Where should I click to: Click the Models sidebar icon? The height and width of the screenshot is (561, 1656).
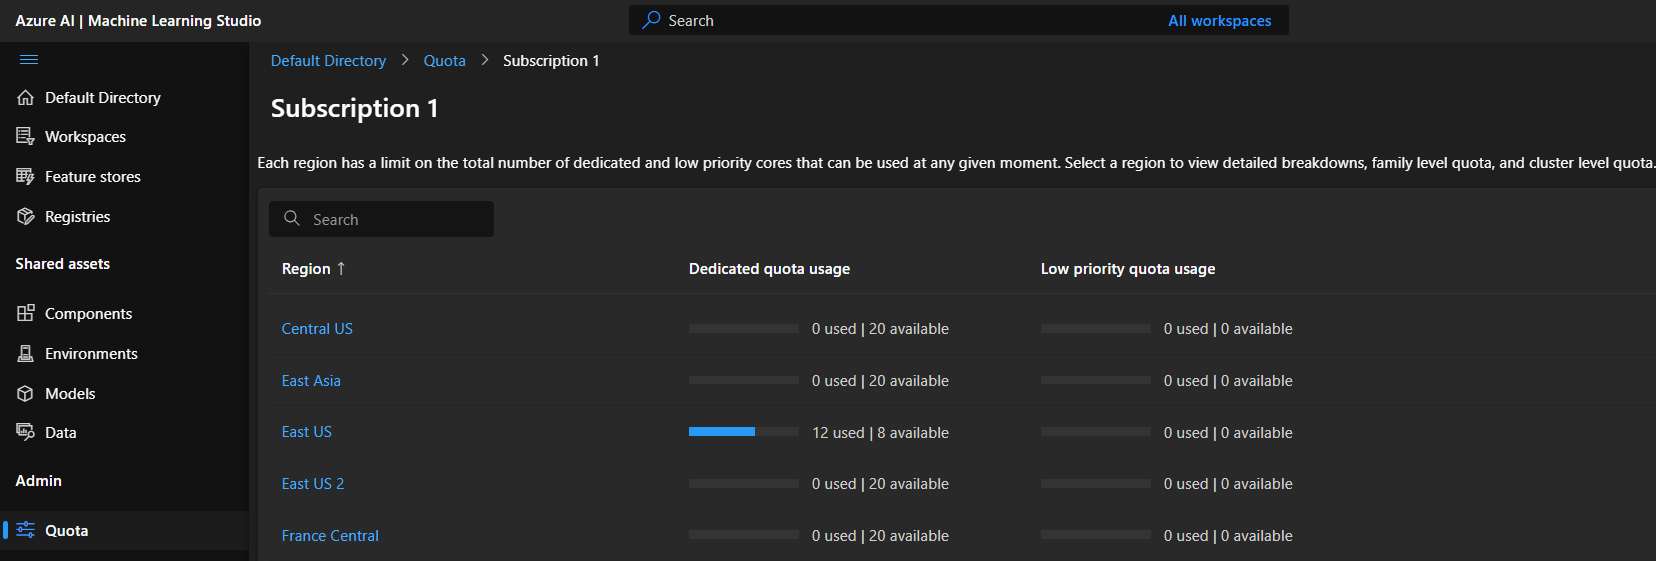pos(26,394)
